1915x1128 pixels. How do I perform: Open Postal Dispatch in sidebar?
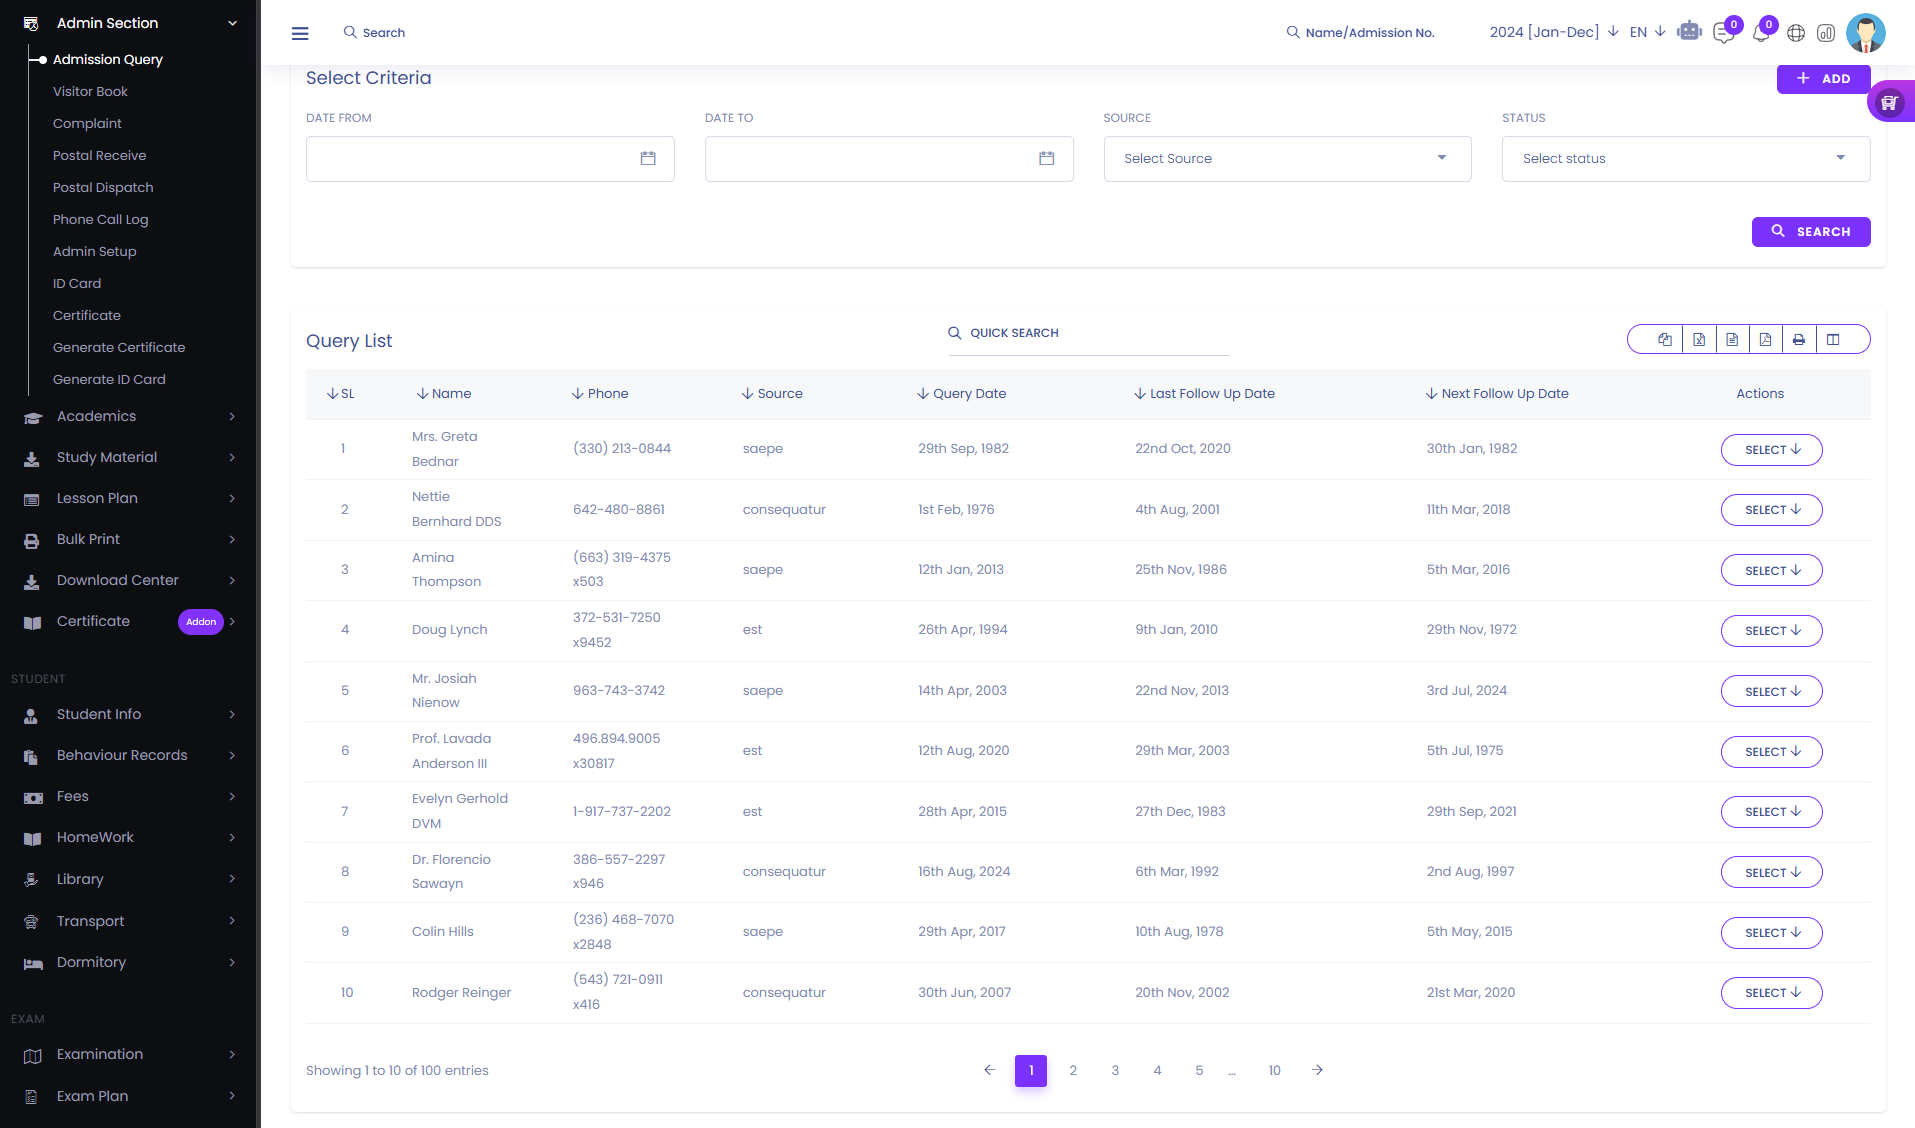tap(103, 187)
